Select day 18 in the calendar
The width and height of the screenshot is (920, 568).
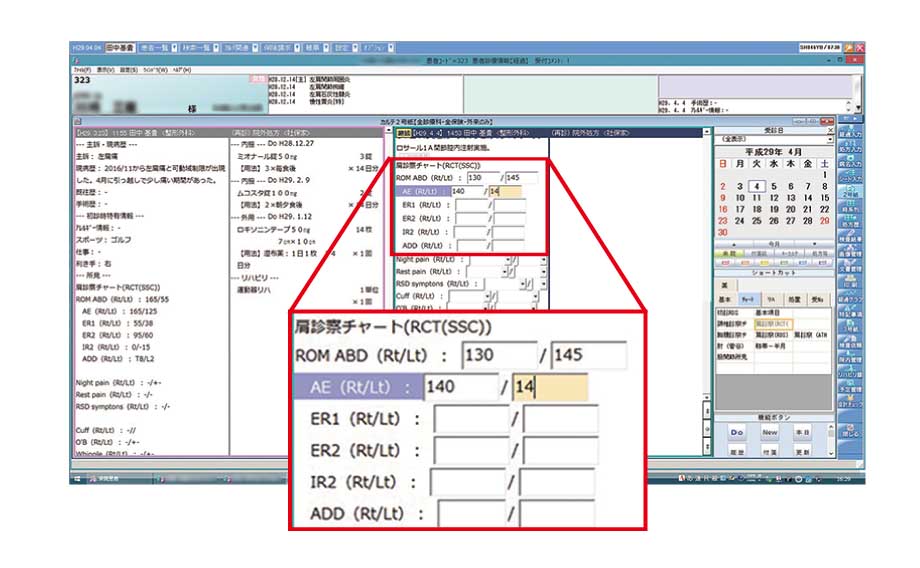[757, 209]
